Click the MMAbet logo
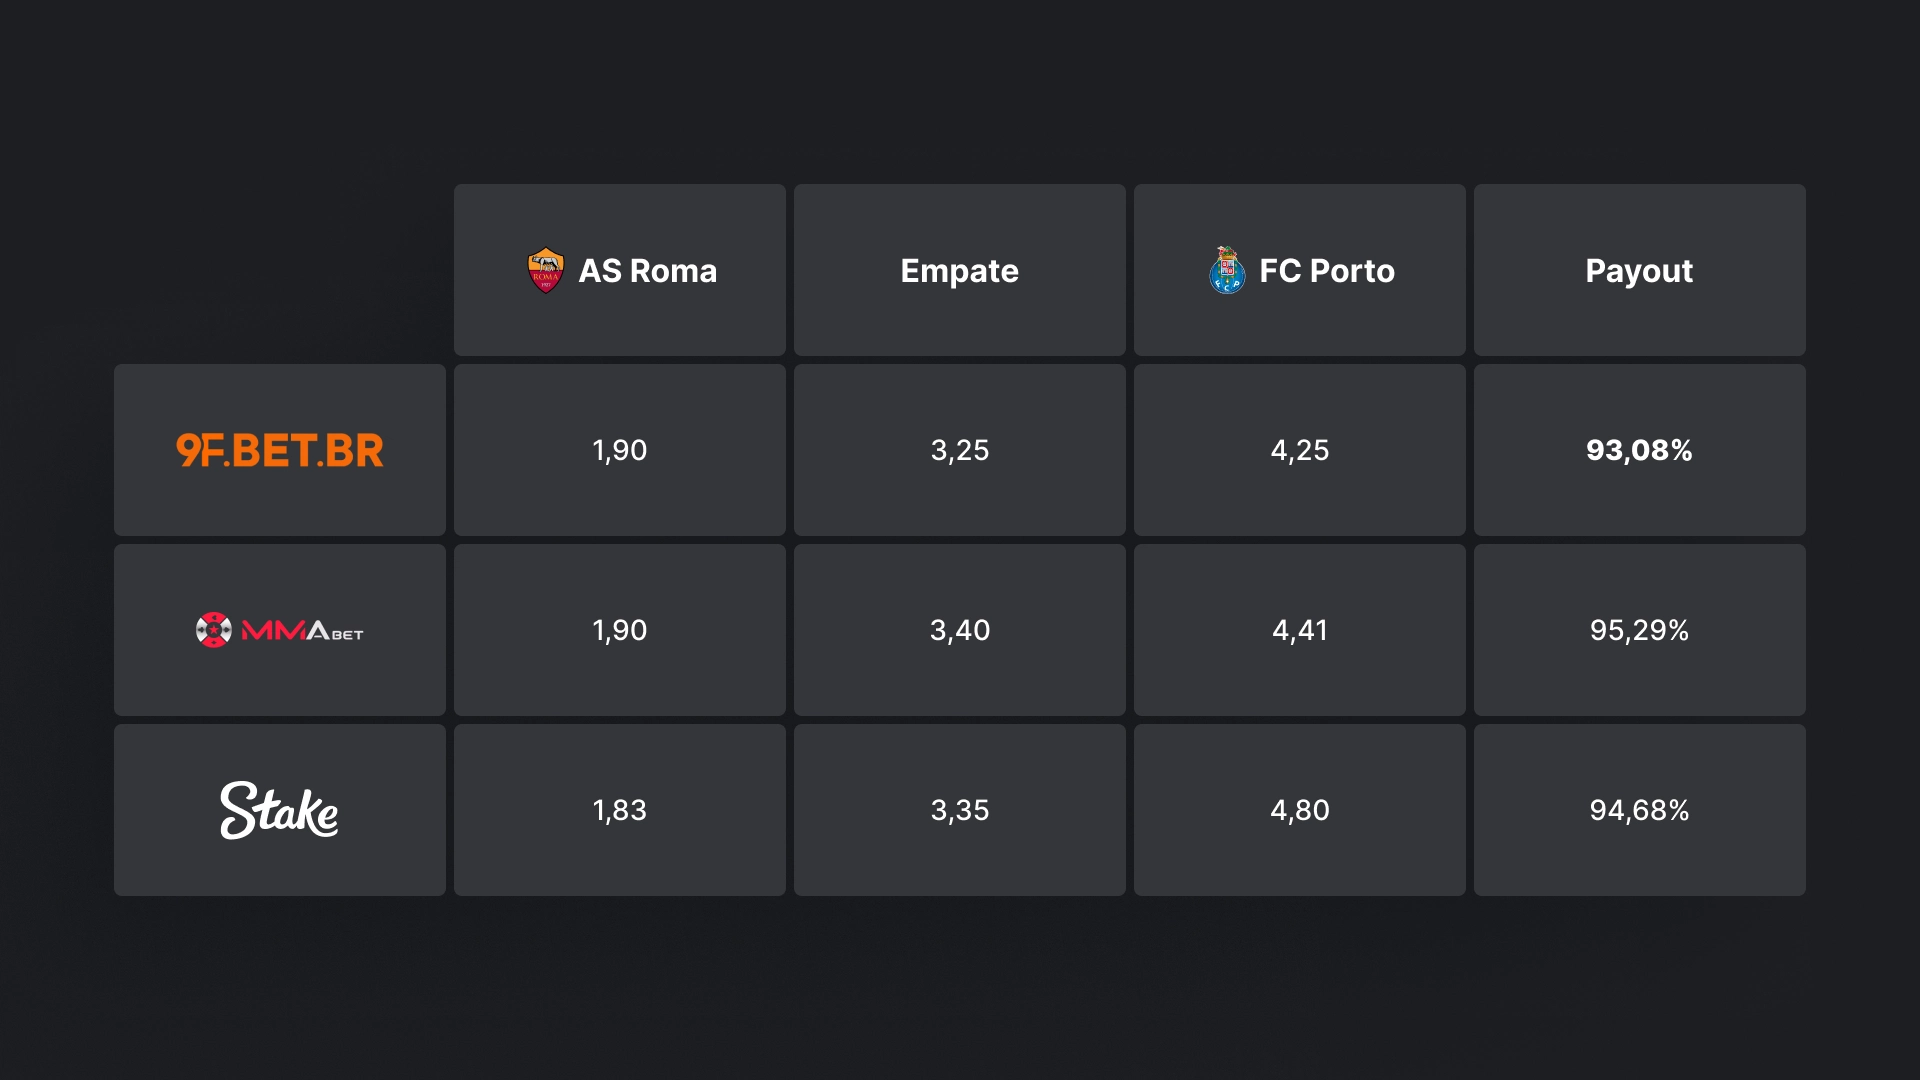 click(x=280, y=631)
